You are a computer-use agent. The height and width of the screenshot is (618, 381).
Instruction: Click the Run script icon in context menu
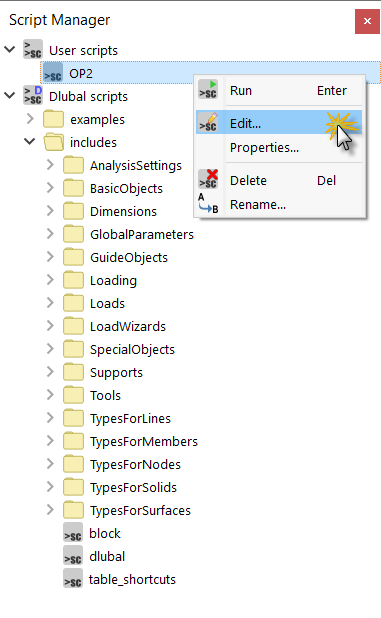tap(208, 89)
